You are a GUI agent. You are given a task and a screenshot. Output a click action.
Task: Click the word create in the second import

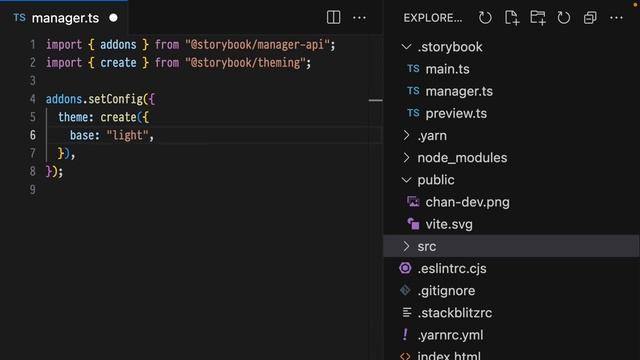[x=118, y=62]
